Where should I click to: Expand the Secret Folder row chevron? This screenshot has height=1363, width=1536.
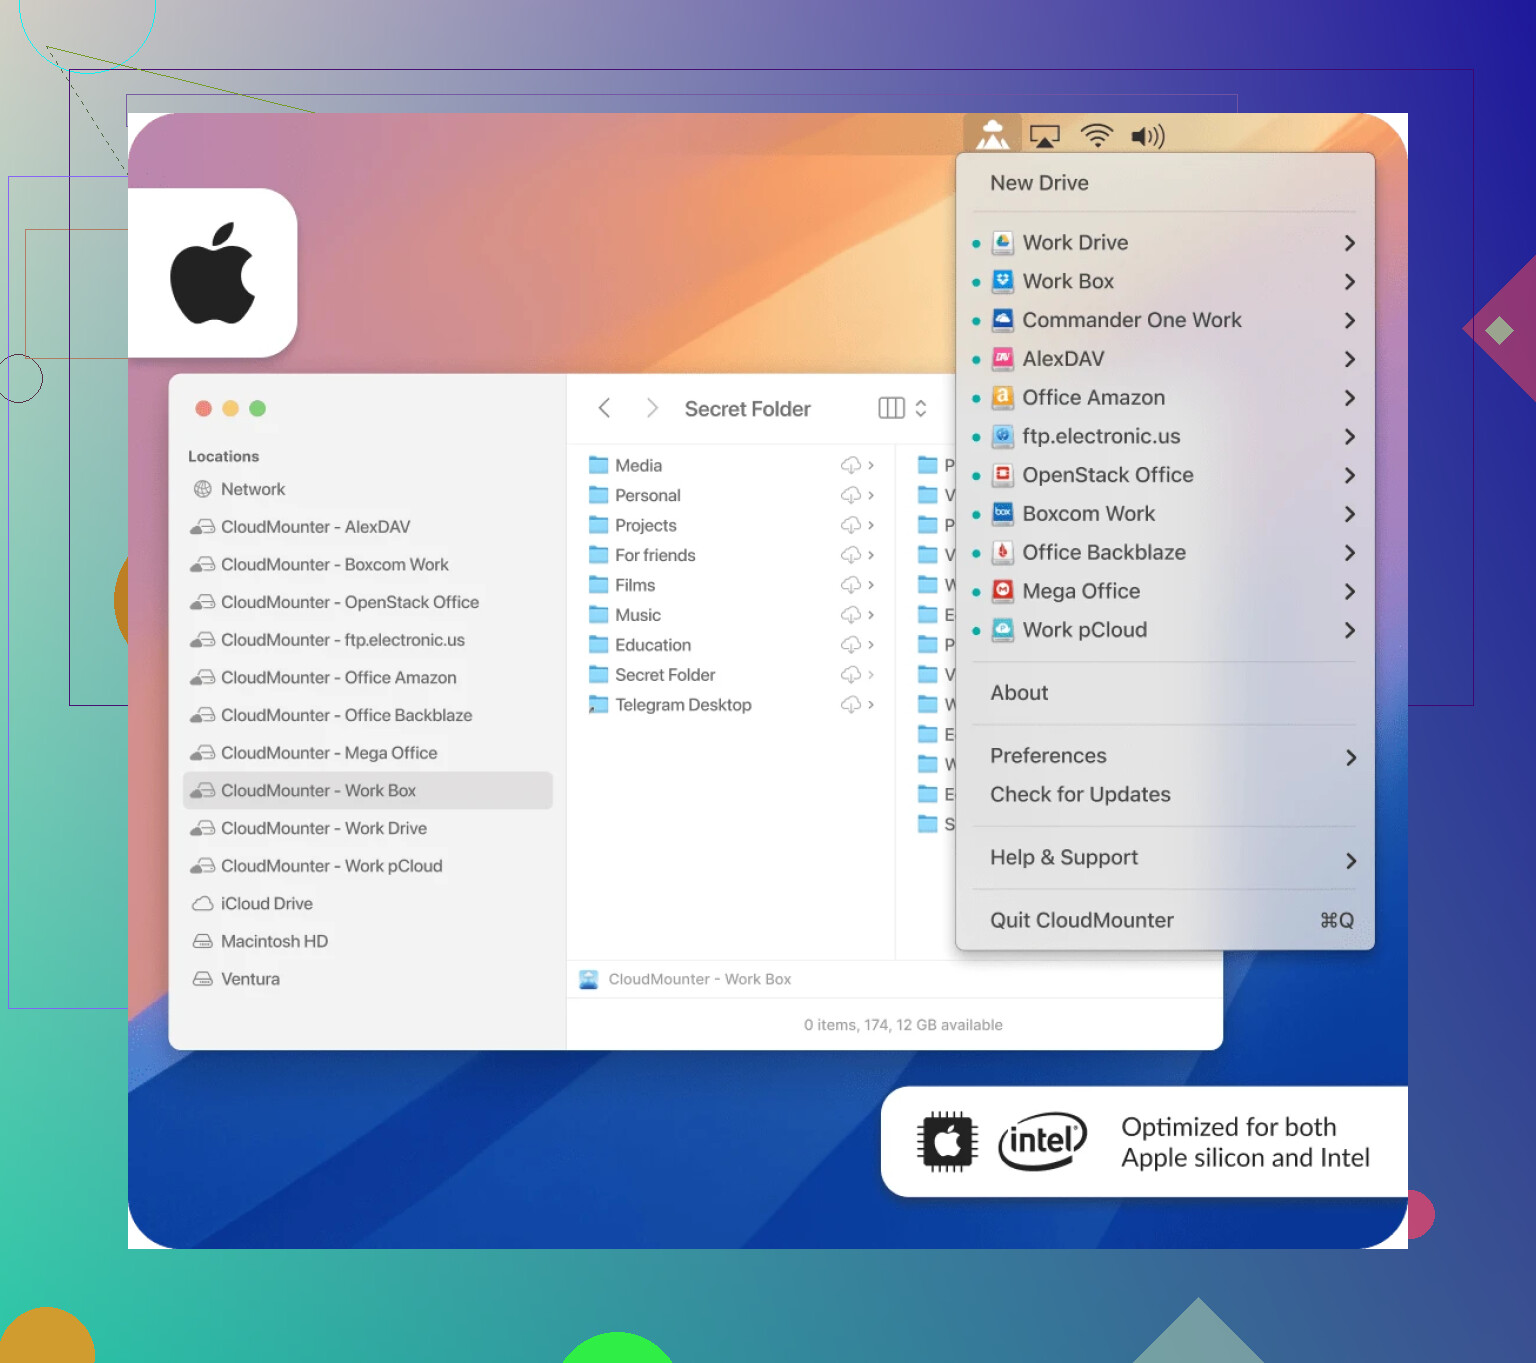click(871, 675)
